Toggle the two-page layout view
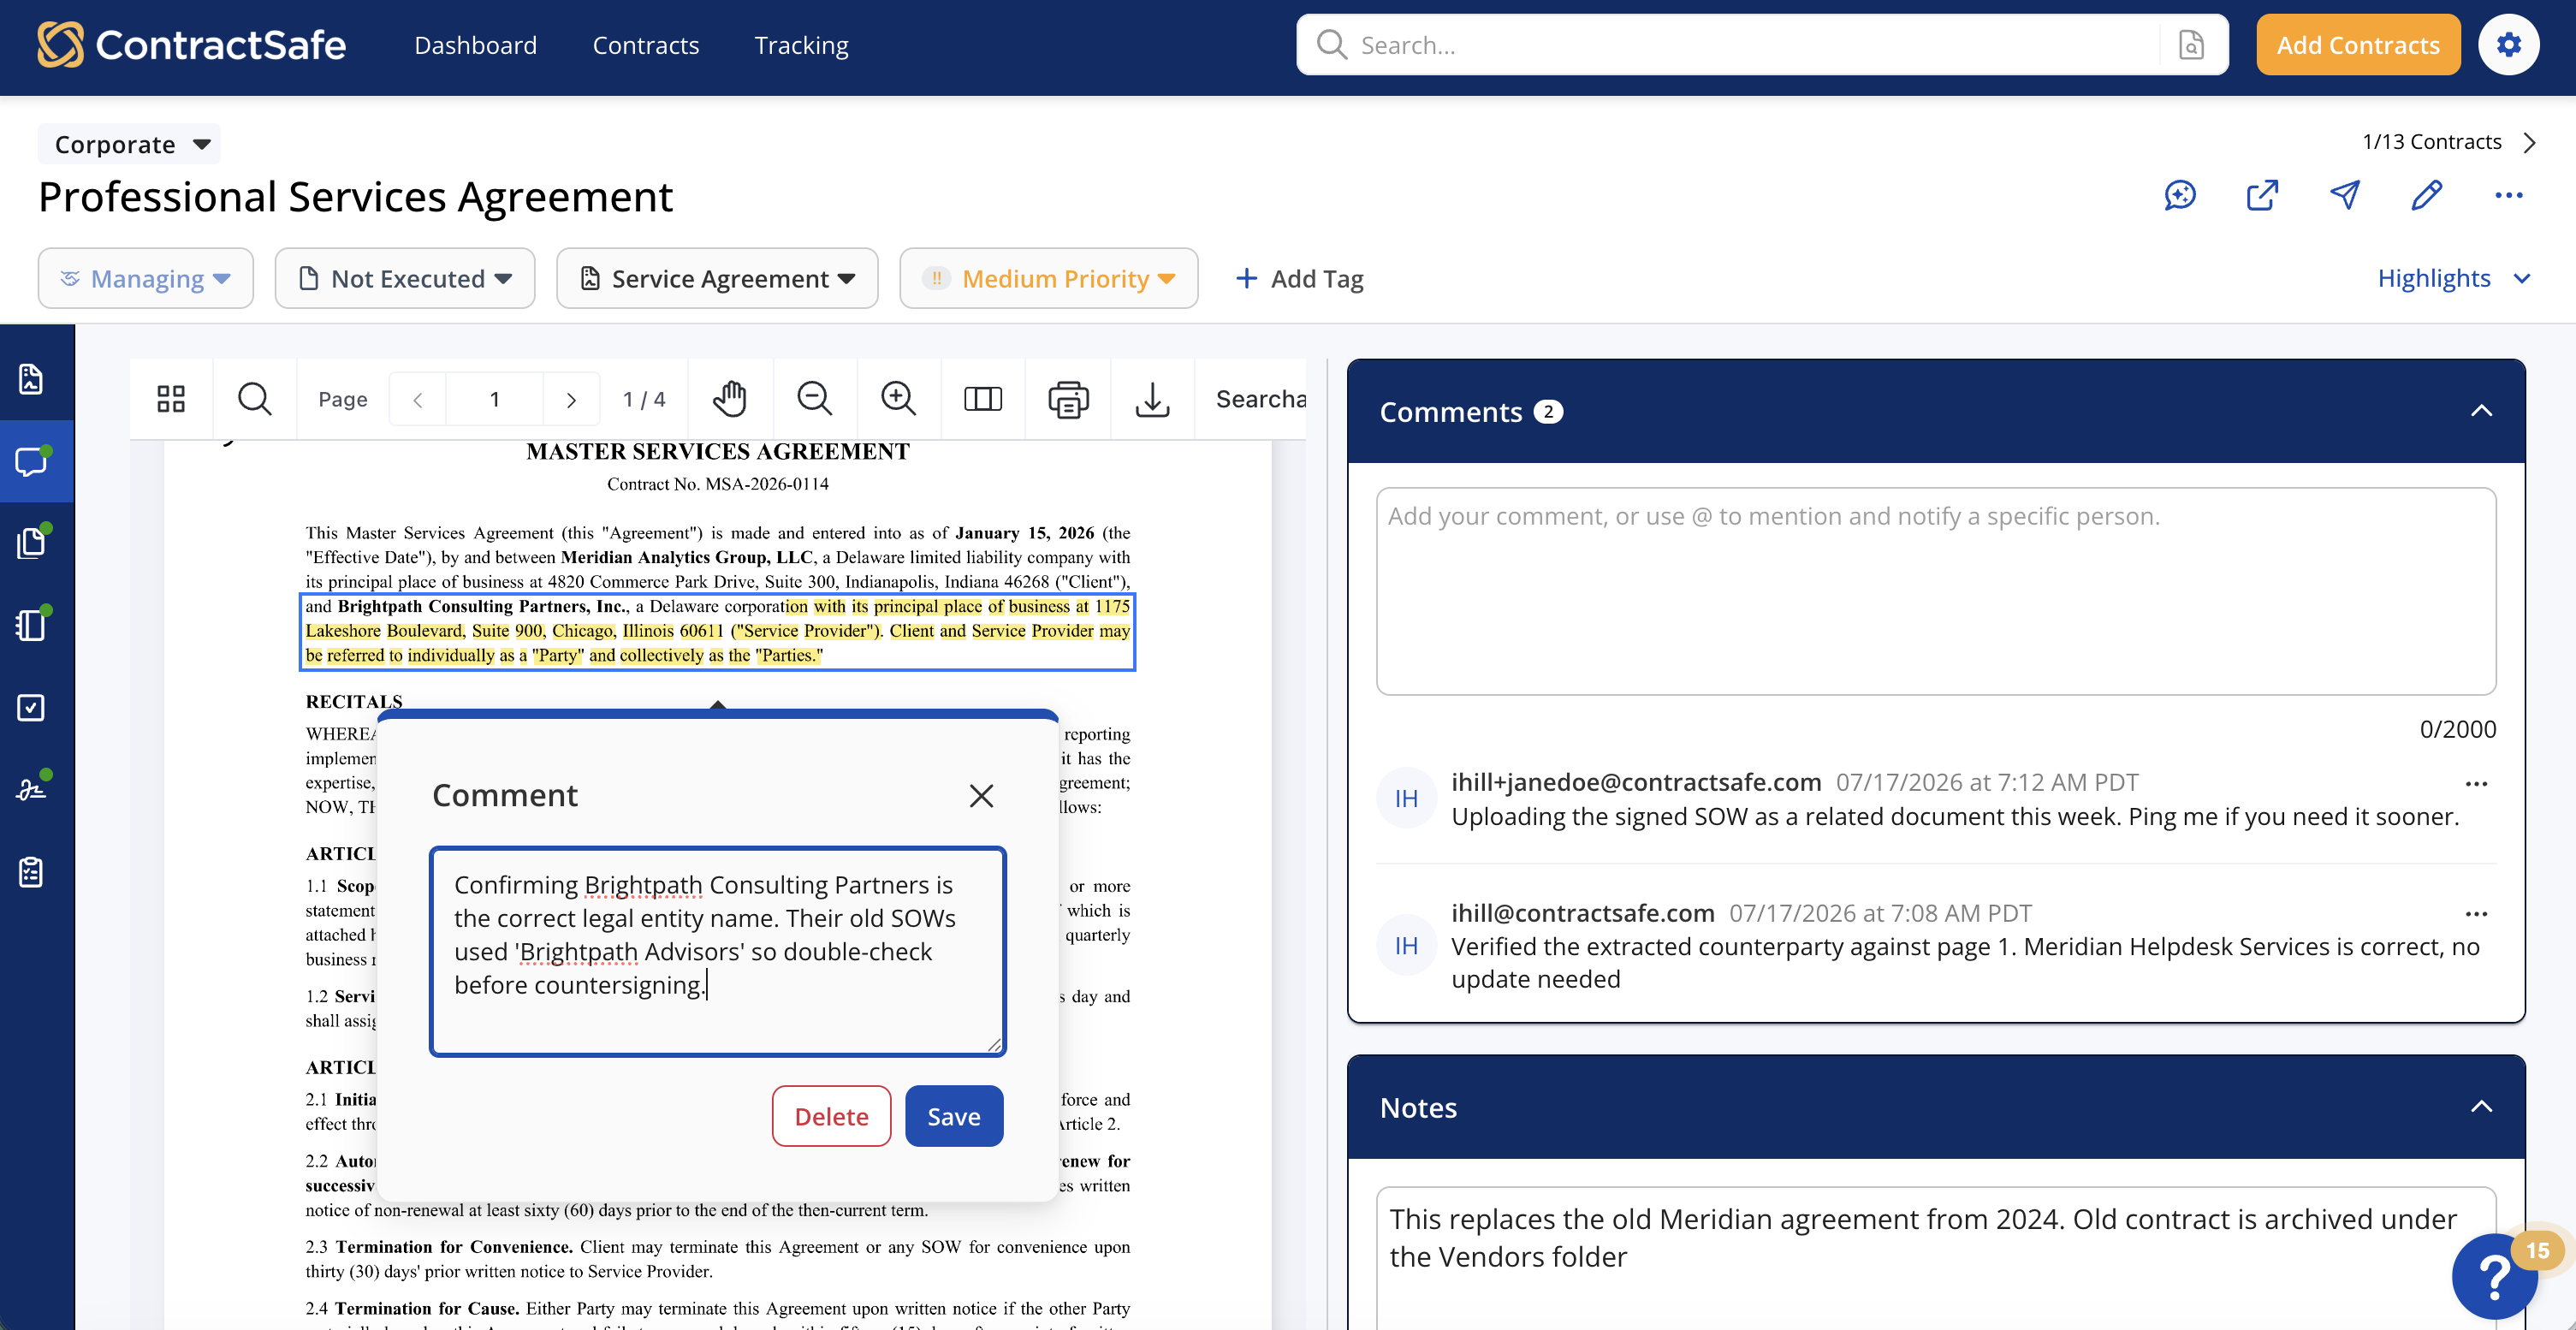 point(982,399)
